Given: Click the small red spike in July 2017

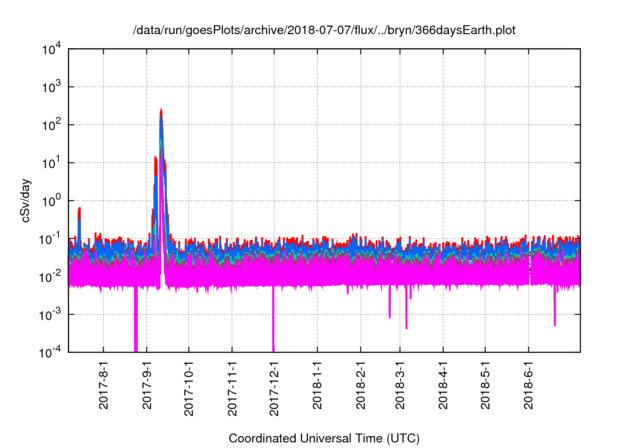Looking at the screenshot, I should [79, 210].
